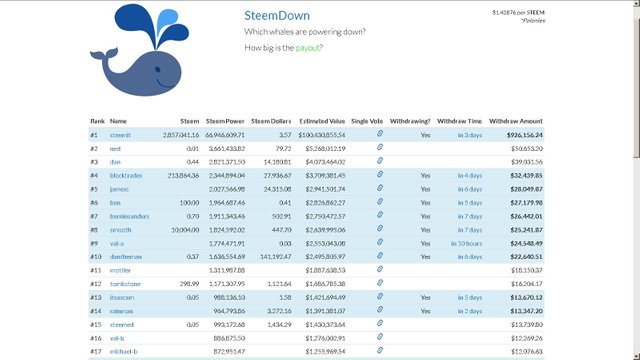This screenshot has height=360, width=640.
Task: Click the Single Vote column header
Action: pos(367,121)
